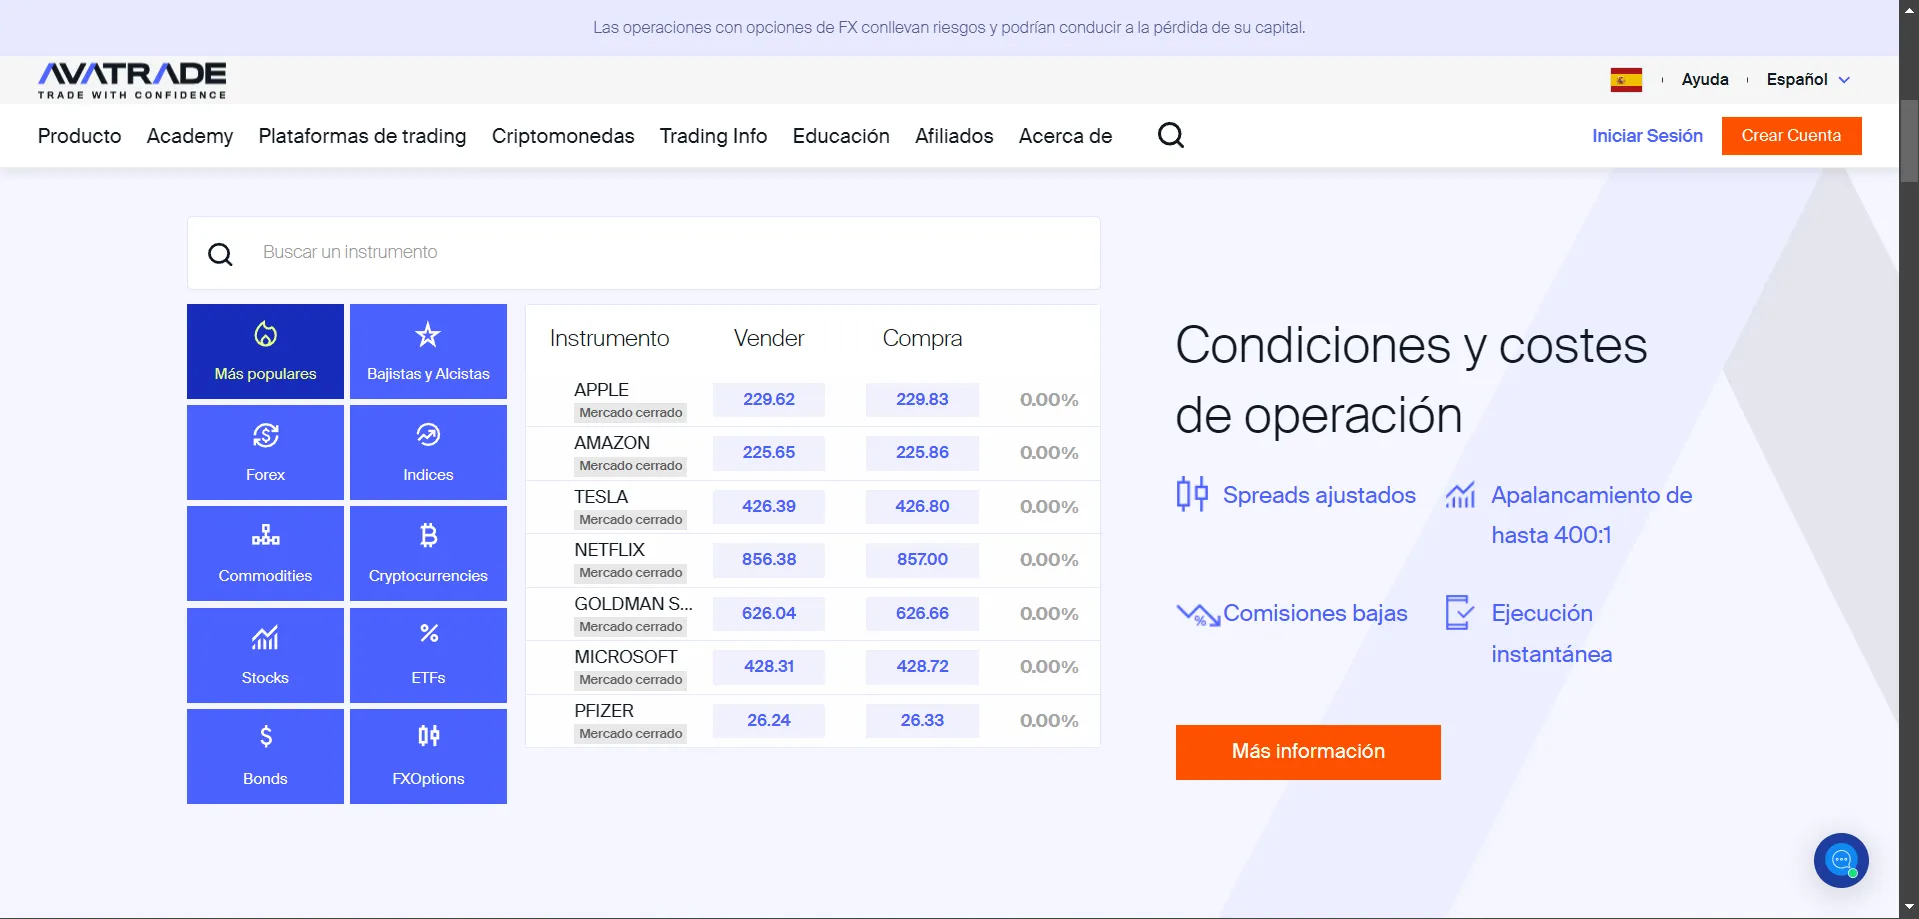
Task: Open the Producto menu
Action: pos(80,136)
